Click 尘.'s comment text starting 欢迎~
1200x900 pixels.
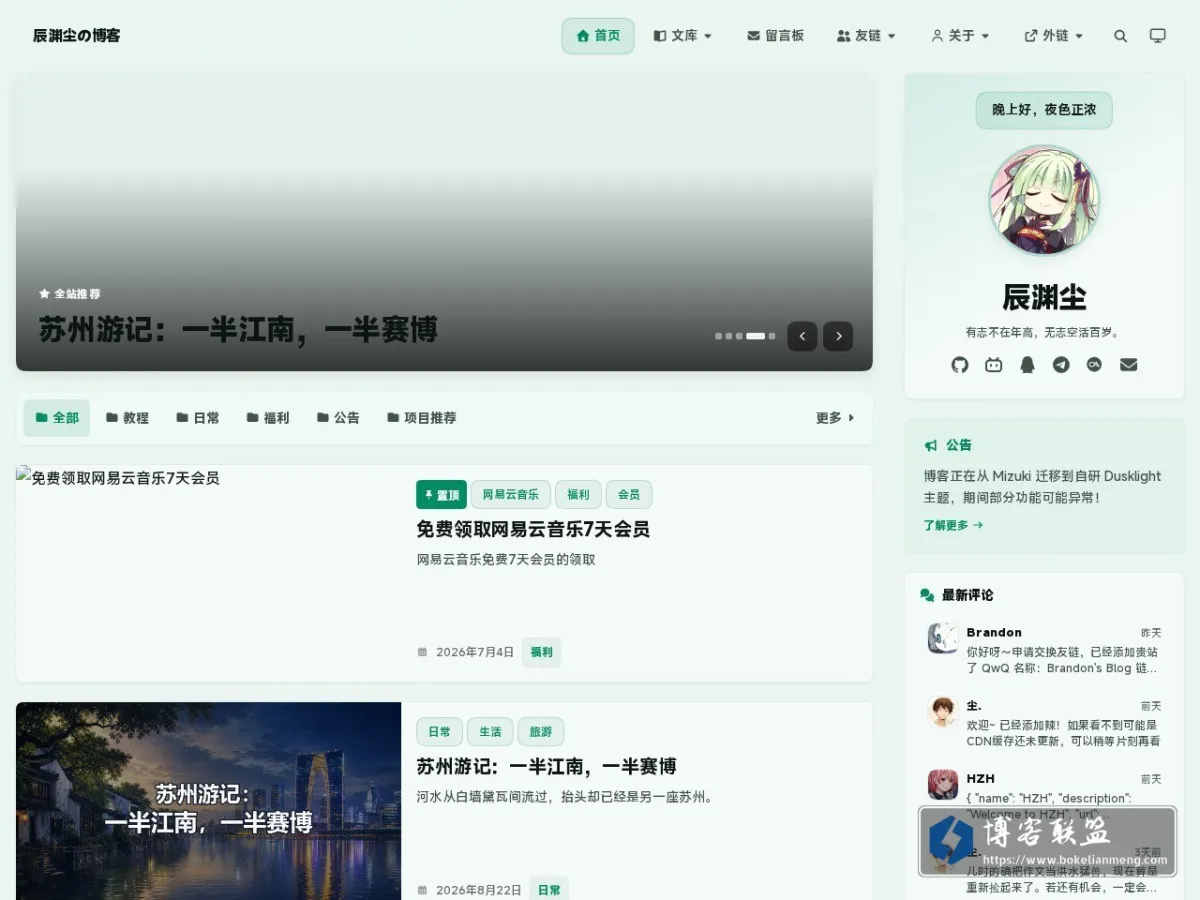coord(1063,733)
